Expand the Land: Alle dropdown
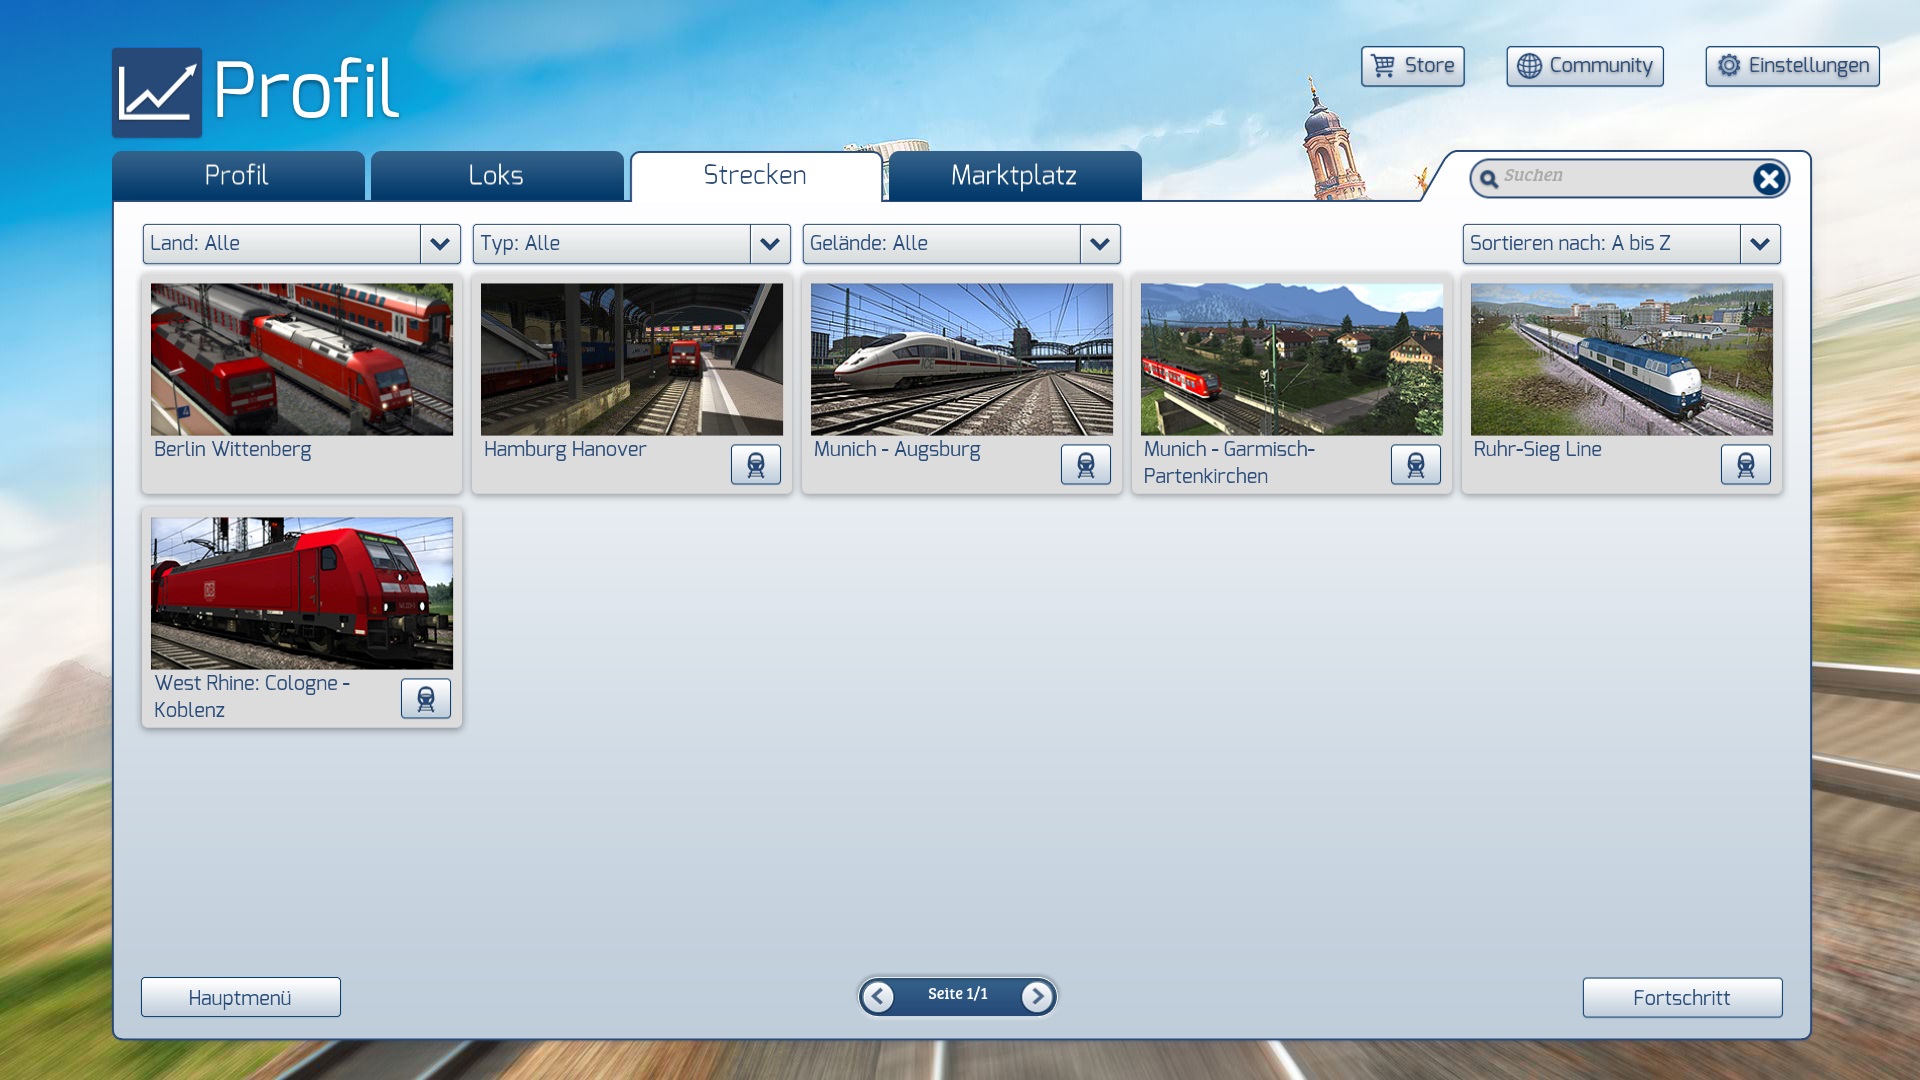This screenshot has height=1080, width=1920. pos(439,244)
